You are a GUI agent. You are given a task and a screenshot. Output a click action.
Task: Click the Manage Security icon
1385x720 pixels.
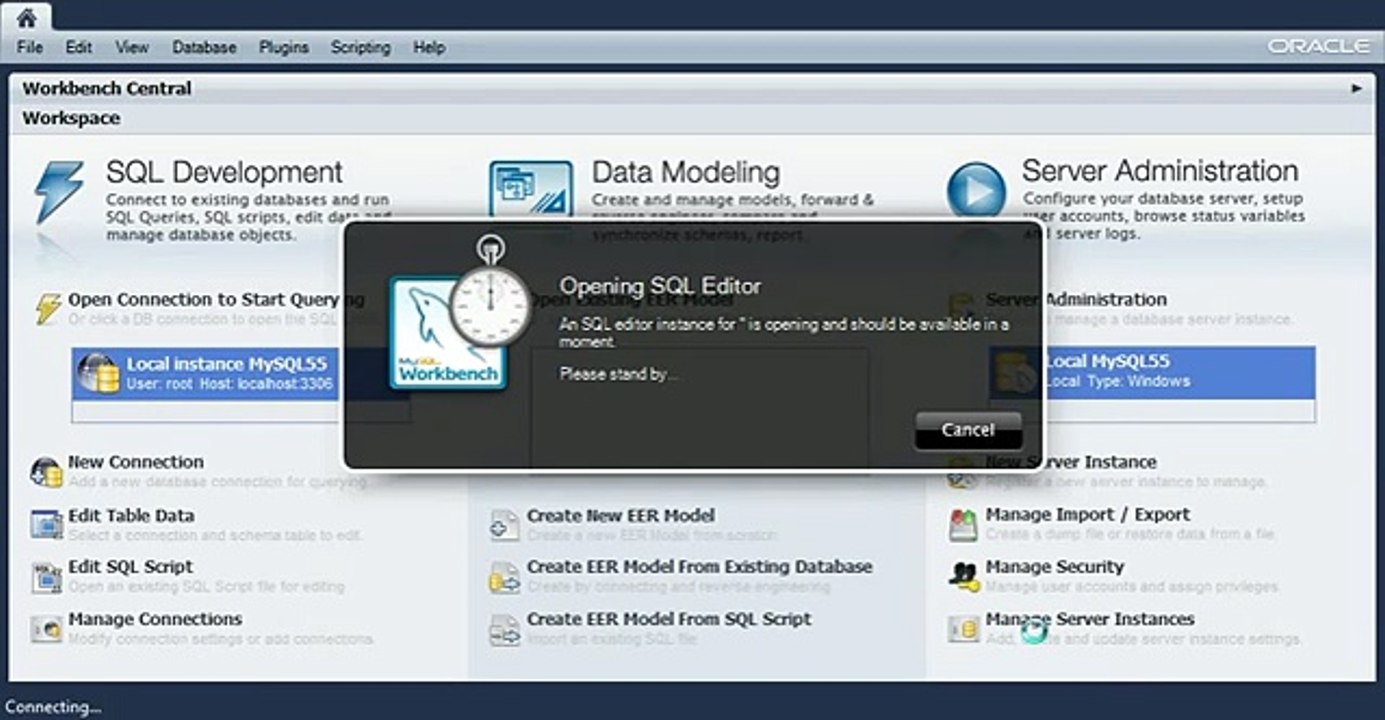[963, 576]
